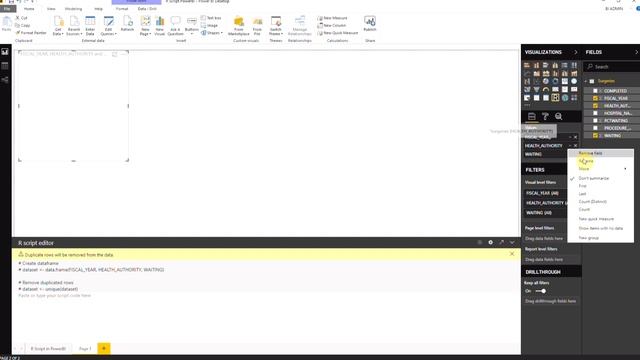This screenshot has height=360, width=640.
Task: Check the PCTWAITING field checkbox
Action: pyautogui.click(x=595, y=120)
